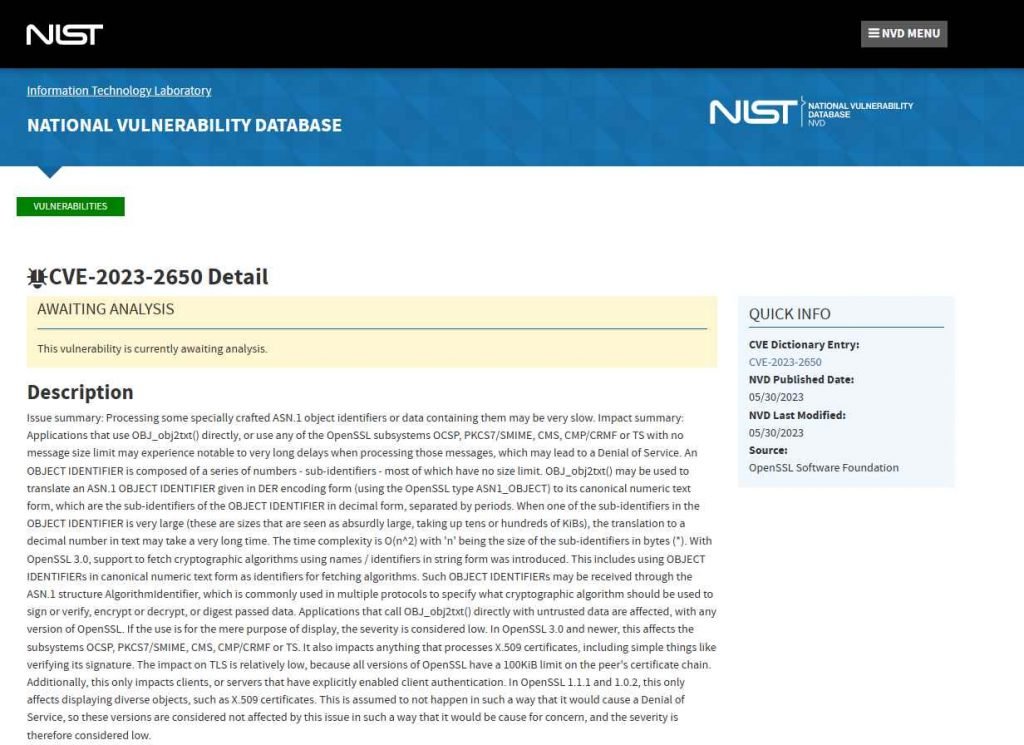Click the date under NVD Published Date
This screenshot has width=1024, height=745.
[776, 397]
